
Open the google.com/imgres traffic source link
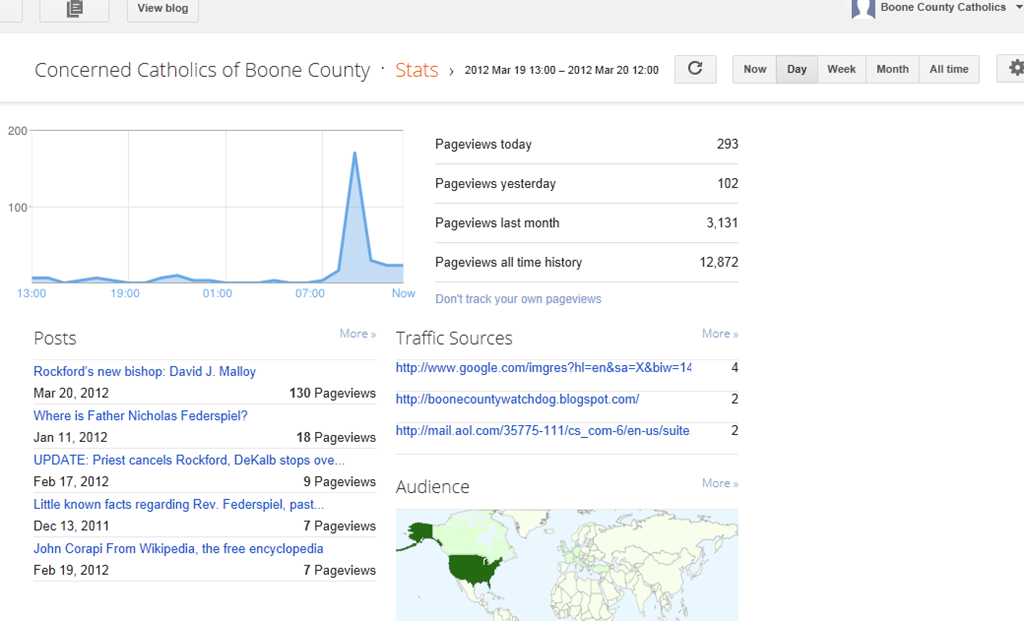click(543, 368)
